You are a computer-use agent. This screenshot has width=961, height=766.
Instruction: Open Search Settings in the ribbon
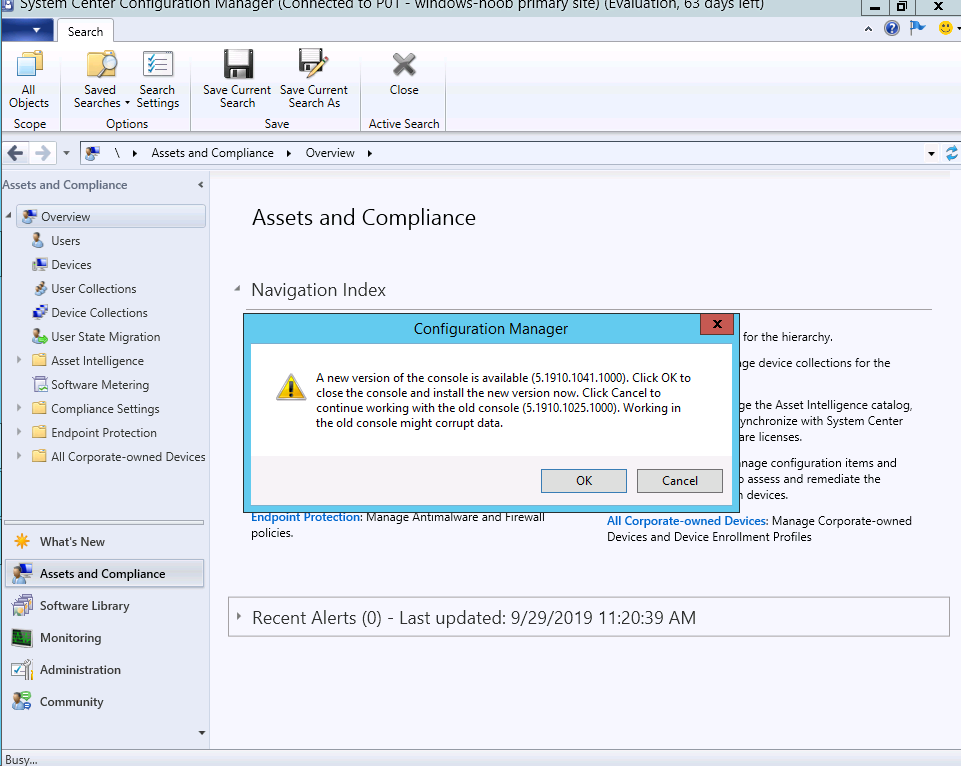click(x=158, y=80)
